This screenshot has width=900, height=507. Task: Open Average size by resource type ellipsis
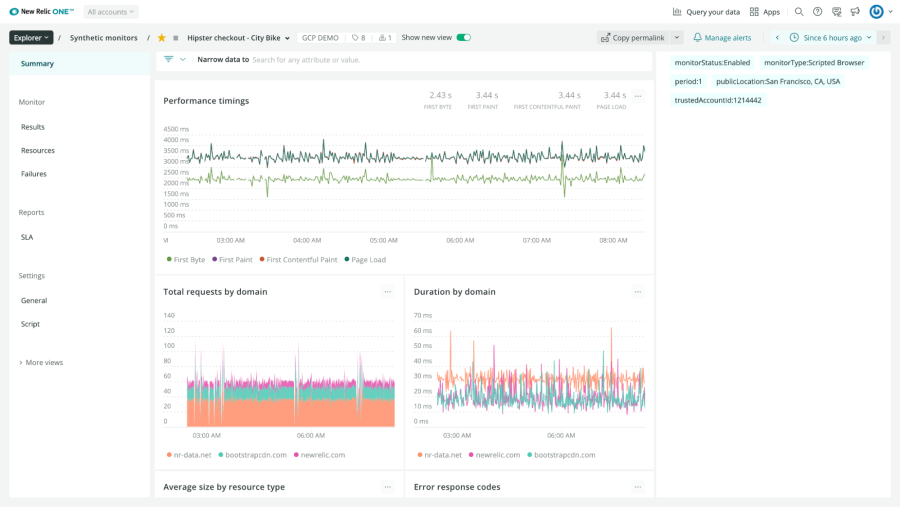click(387, 487)
